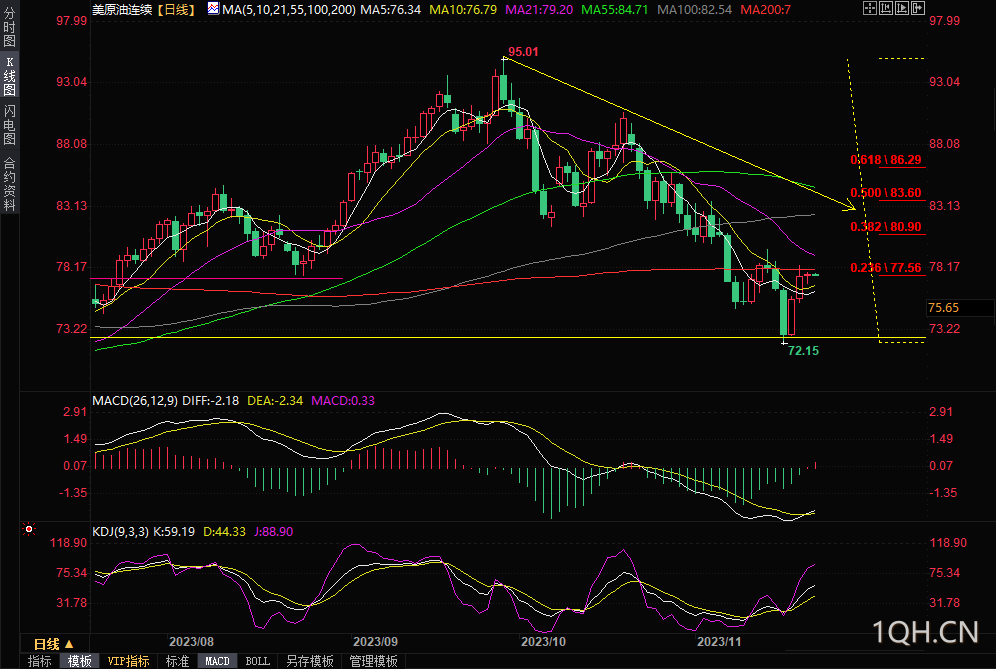Toggle the 模板 mode at bottom bar
This screenshot has width=996, height=669.
tap(79, 661)
